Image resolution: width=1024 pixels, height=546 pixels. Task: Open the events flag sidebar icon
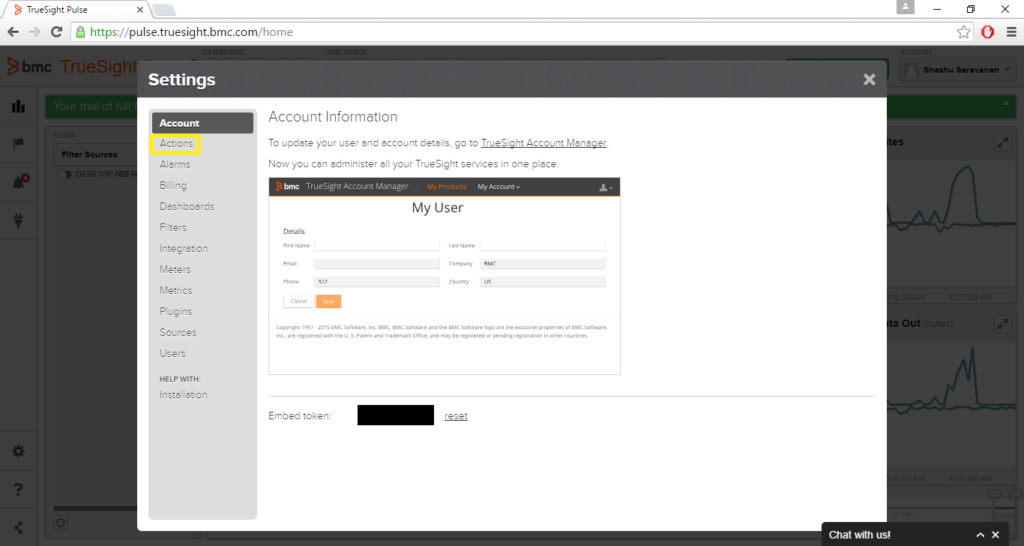pos(18,144)
